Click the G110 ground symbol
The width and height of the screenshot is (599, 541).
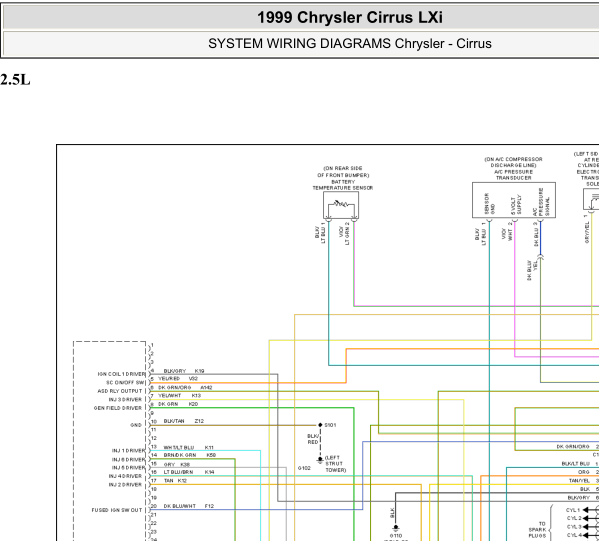tap(396, 528)
